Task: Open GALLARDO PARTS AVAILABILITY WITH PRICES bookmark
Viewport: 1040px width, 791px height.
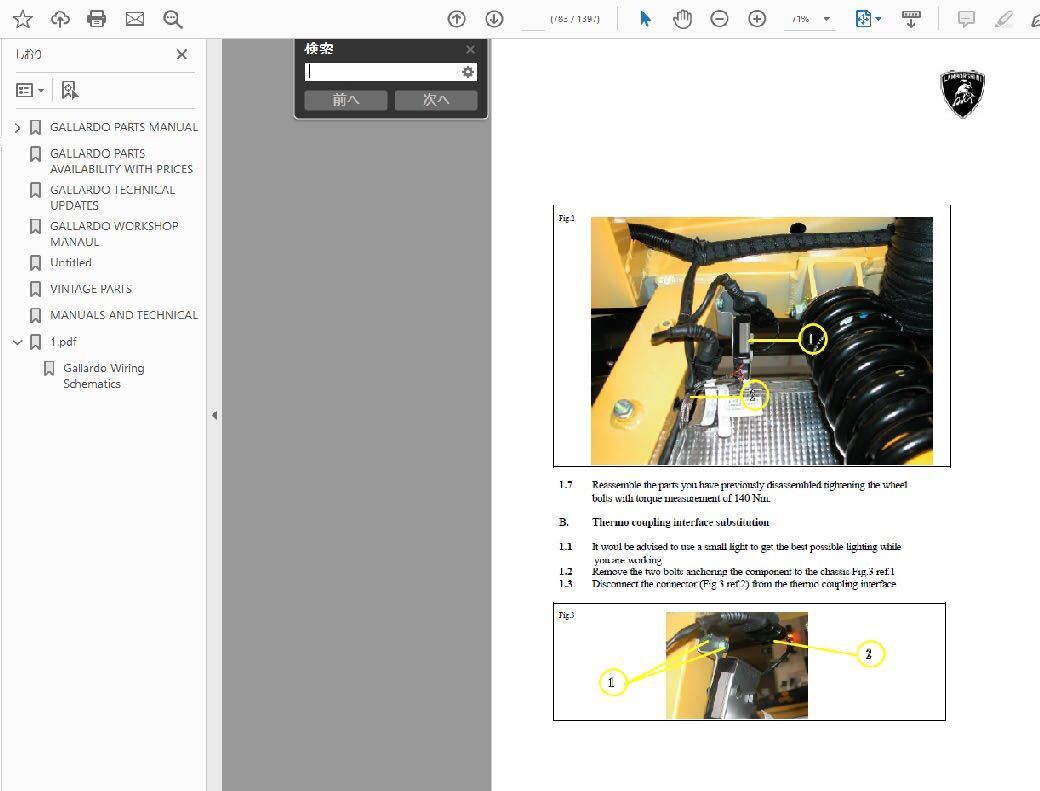Action: pos(121,161)
